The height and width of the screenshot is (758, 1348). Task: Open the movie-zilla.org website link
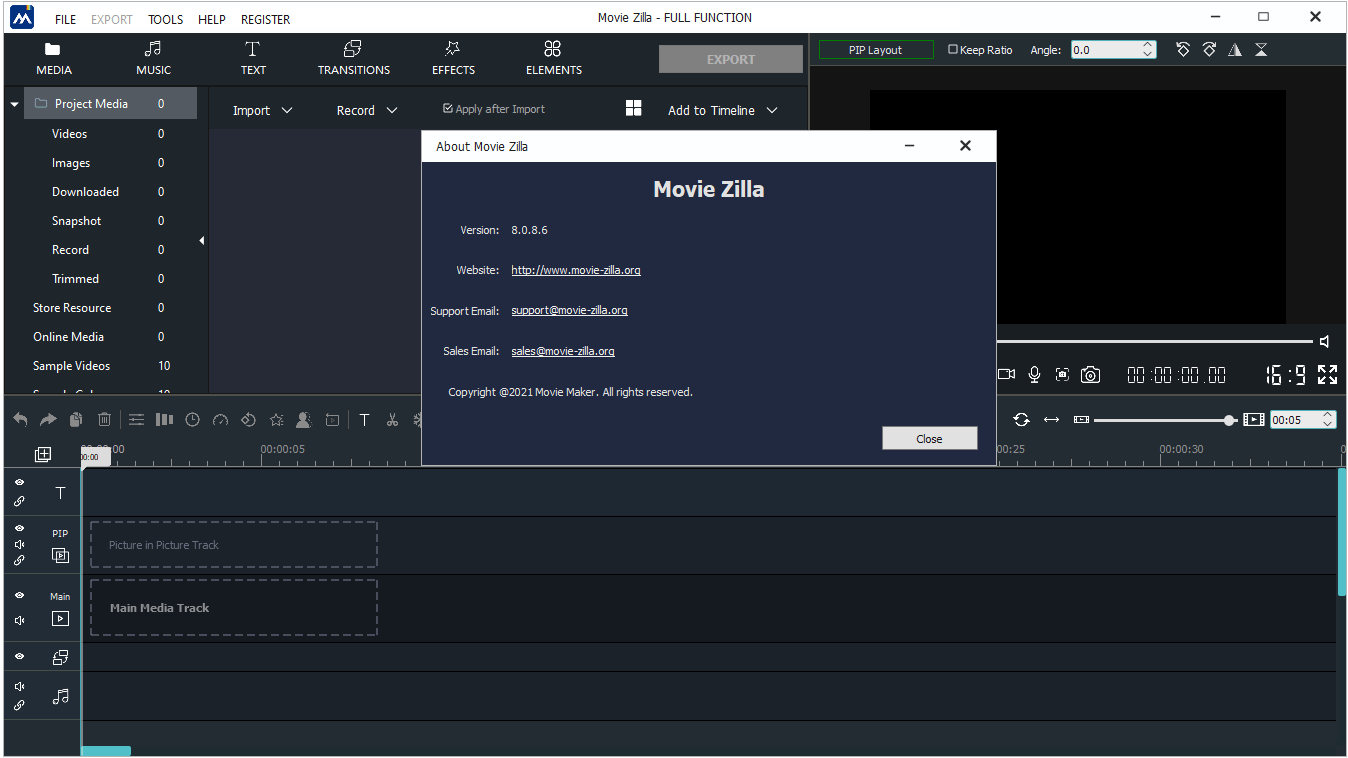[x=576, y=270]
